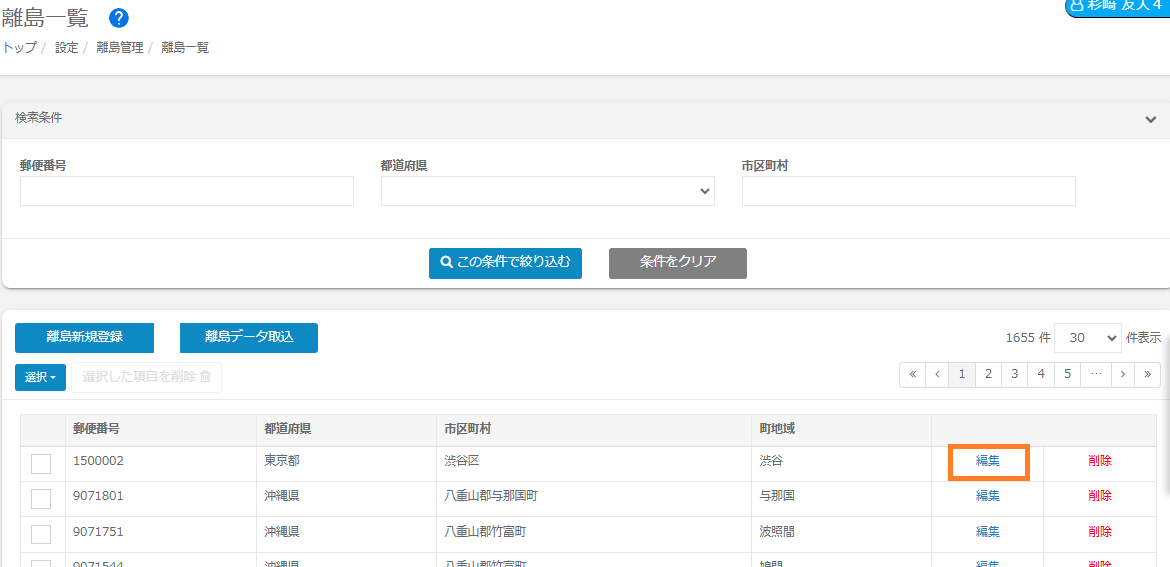The image size is (1170, 567).
Task: Tick the checkbox for postal code 1500002
Action: 41,463
